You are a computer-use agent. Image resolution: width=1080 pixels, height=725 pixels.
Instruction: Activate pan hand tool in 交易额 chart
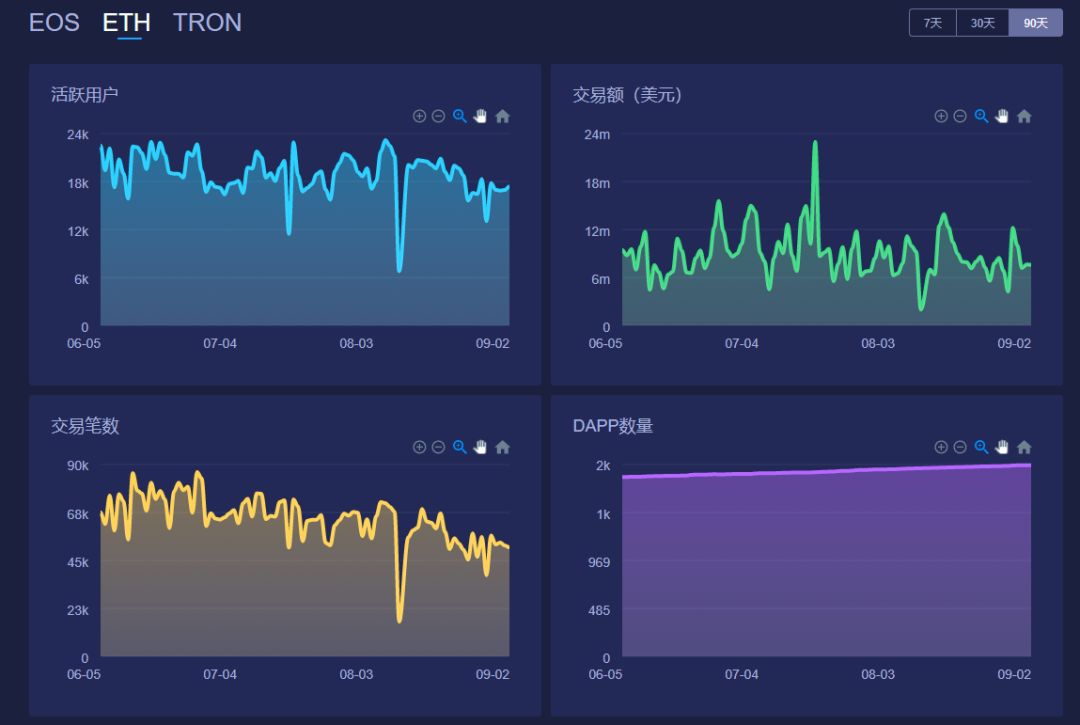[x=1002, y=116]
